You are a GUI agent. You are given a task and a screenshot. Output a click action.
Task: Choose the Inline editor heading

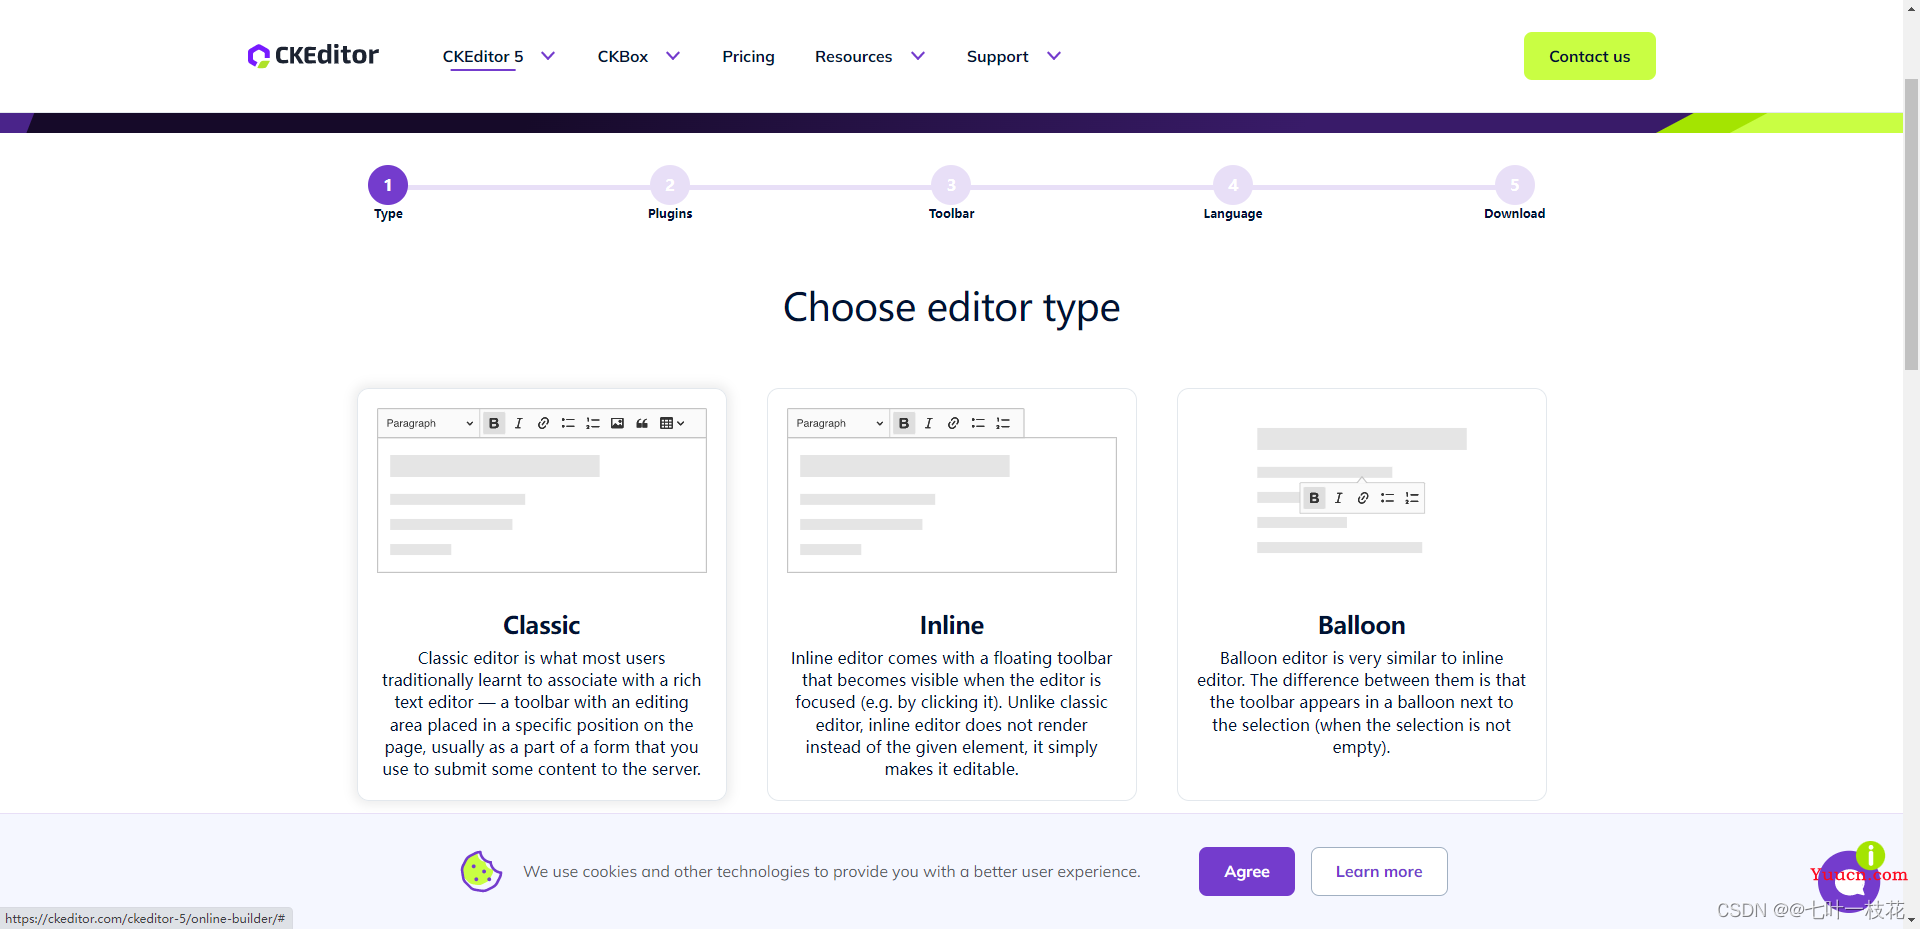[951, 625]
